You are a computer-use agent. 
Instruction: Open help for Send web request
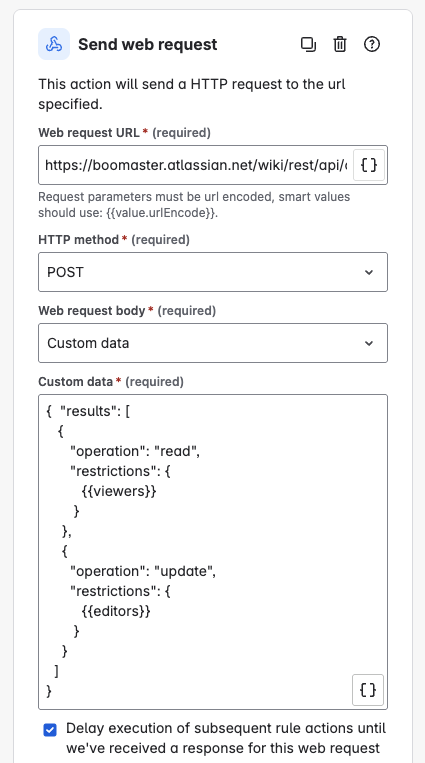click(x=372, y=44)
